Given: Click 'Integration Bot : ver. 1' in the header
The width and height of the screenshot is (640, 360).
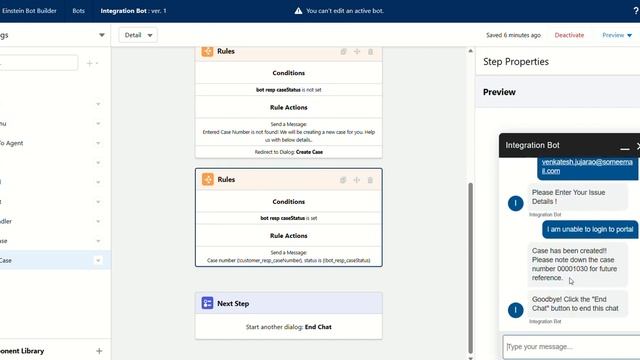Looking at the screenshot, I should click(x=133, y=11).
